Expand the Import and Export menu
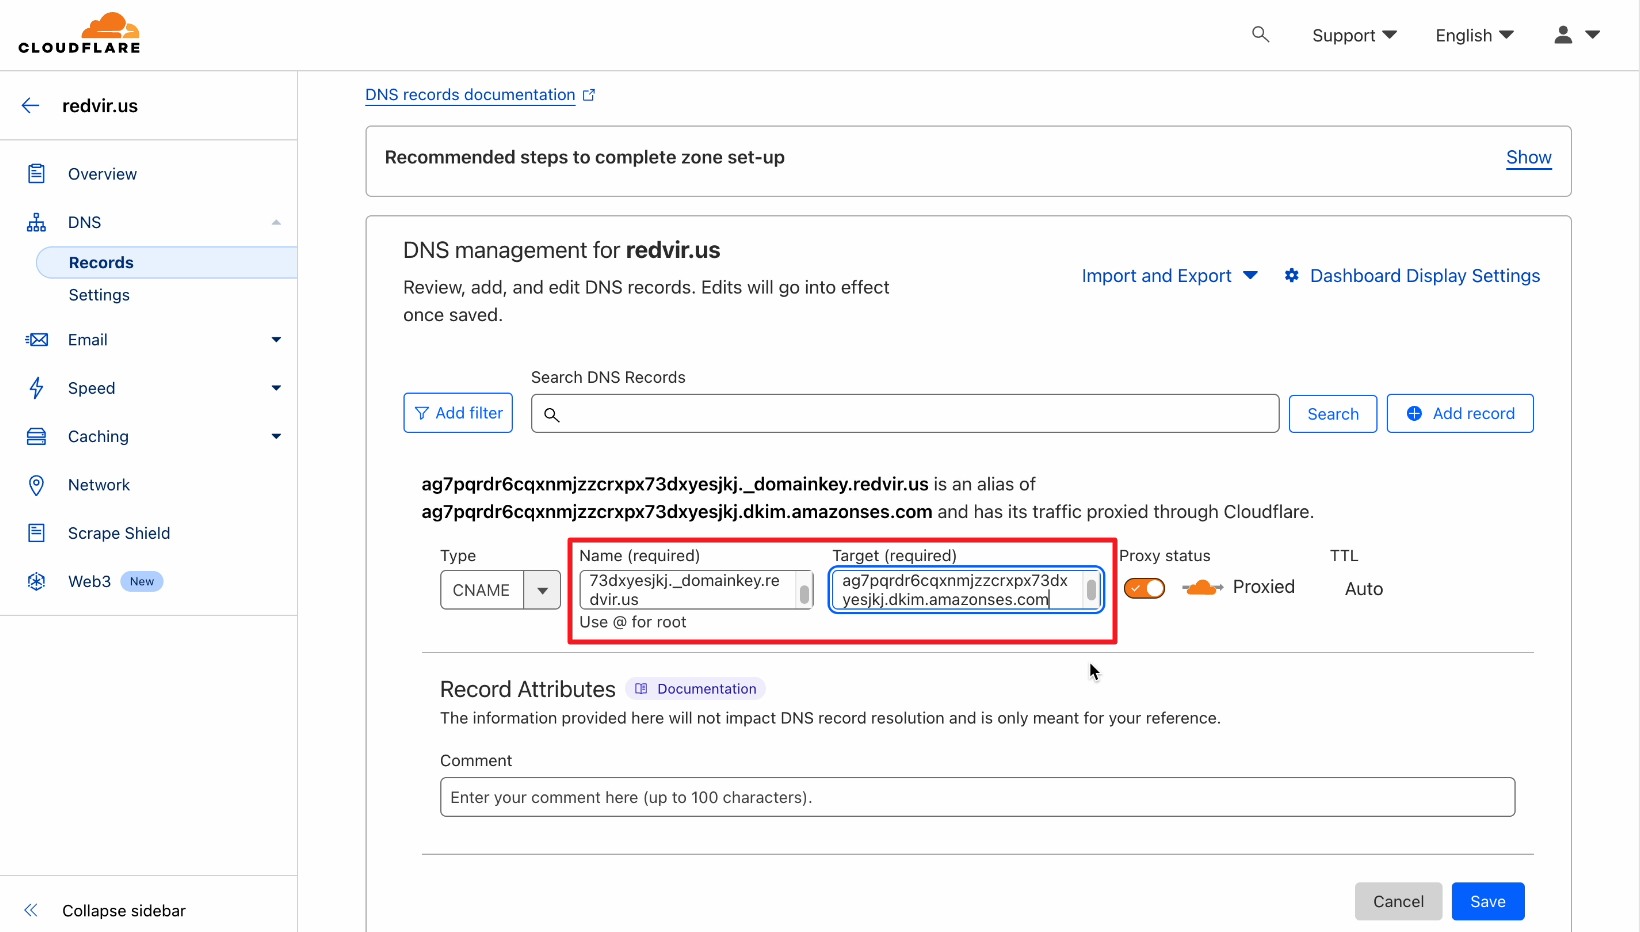Screen dimensions: 1640x932 (x=1169, y=276)
